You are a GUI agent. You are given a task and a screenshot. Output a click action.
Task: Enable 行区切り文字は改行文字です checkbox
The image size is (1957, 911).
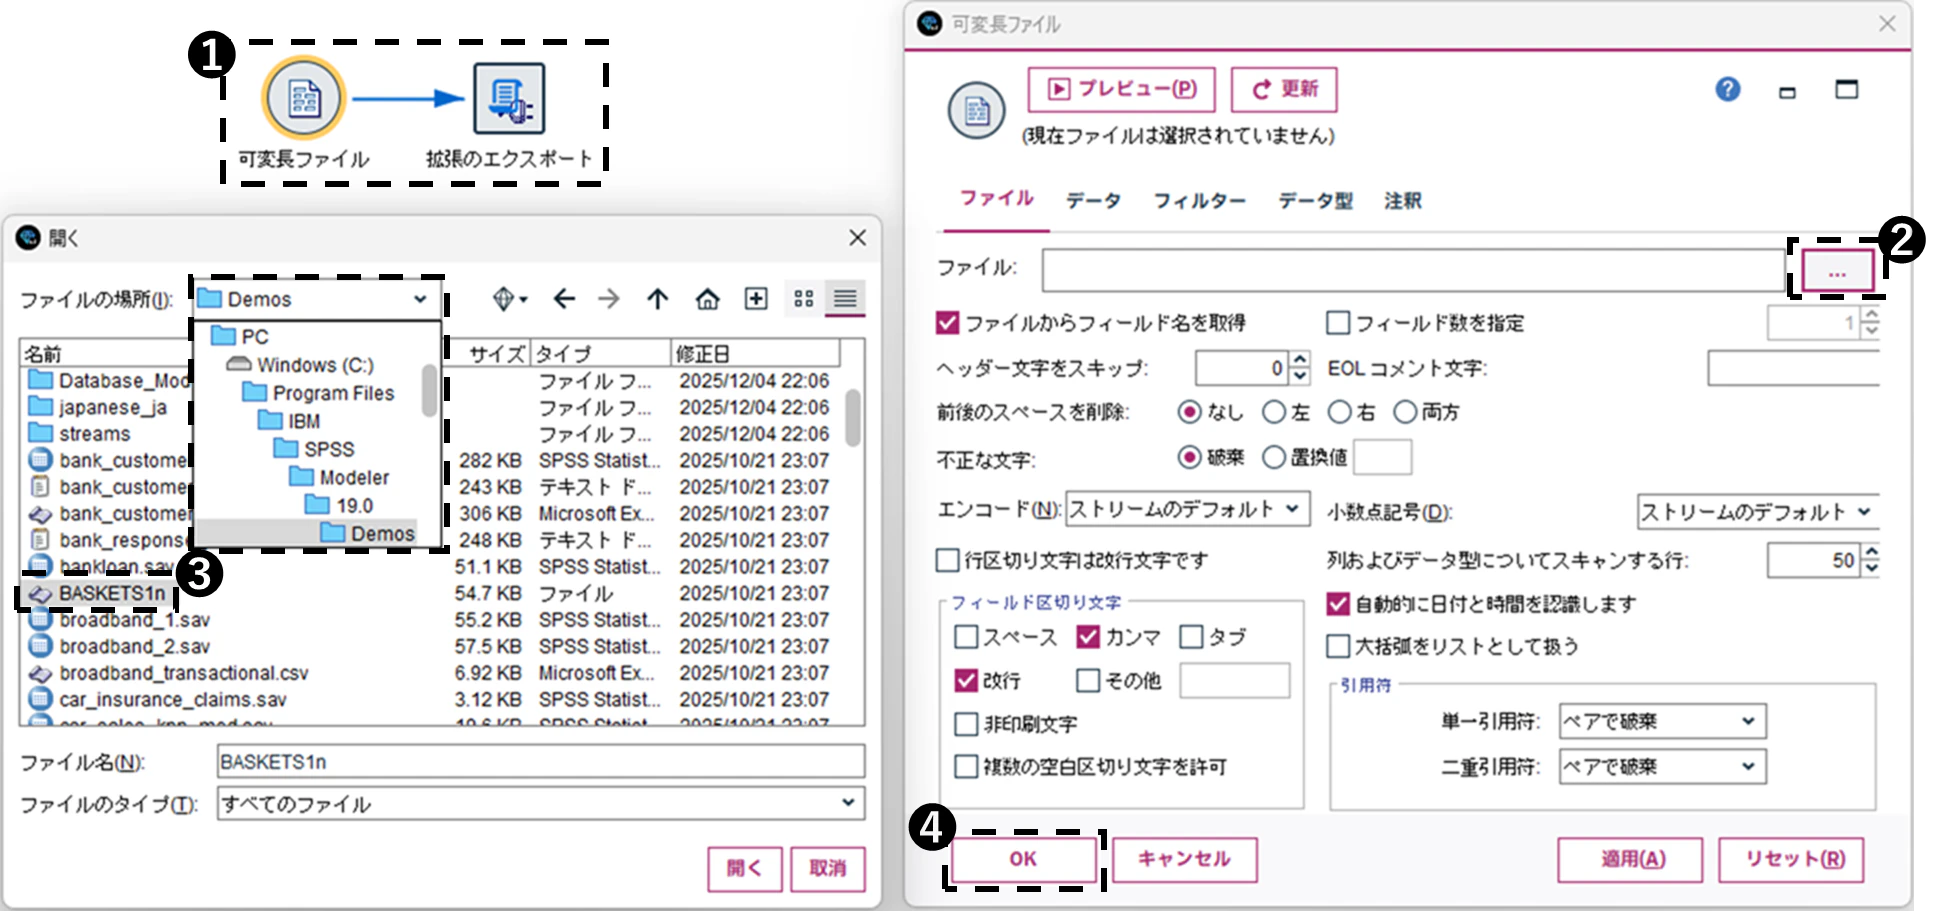(947, 560)
